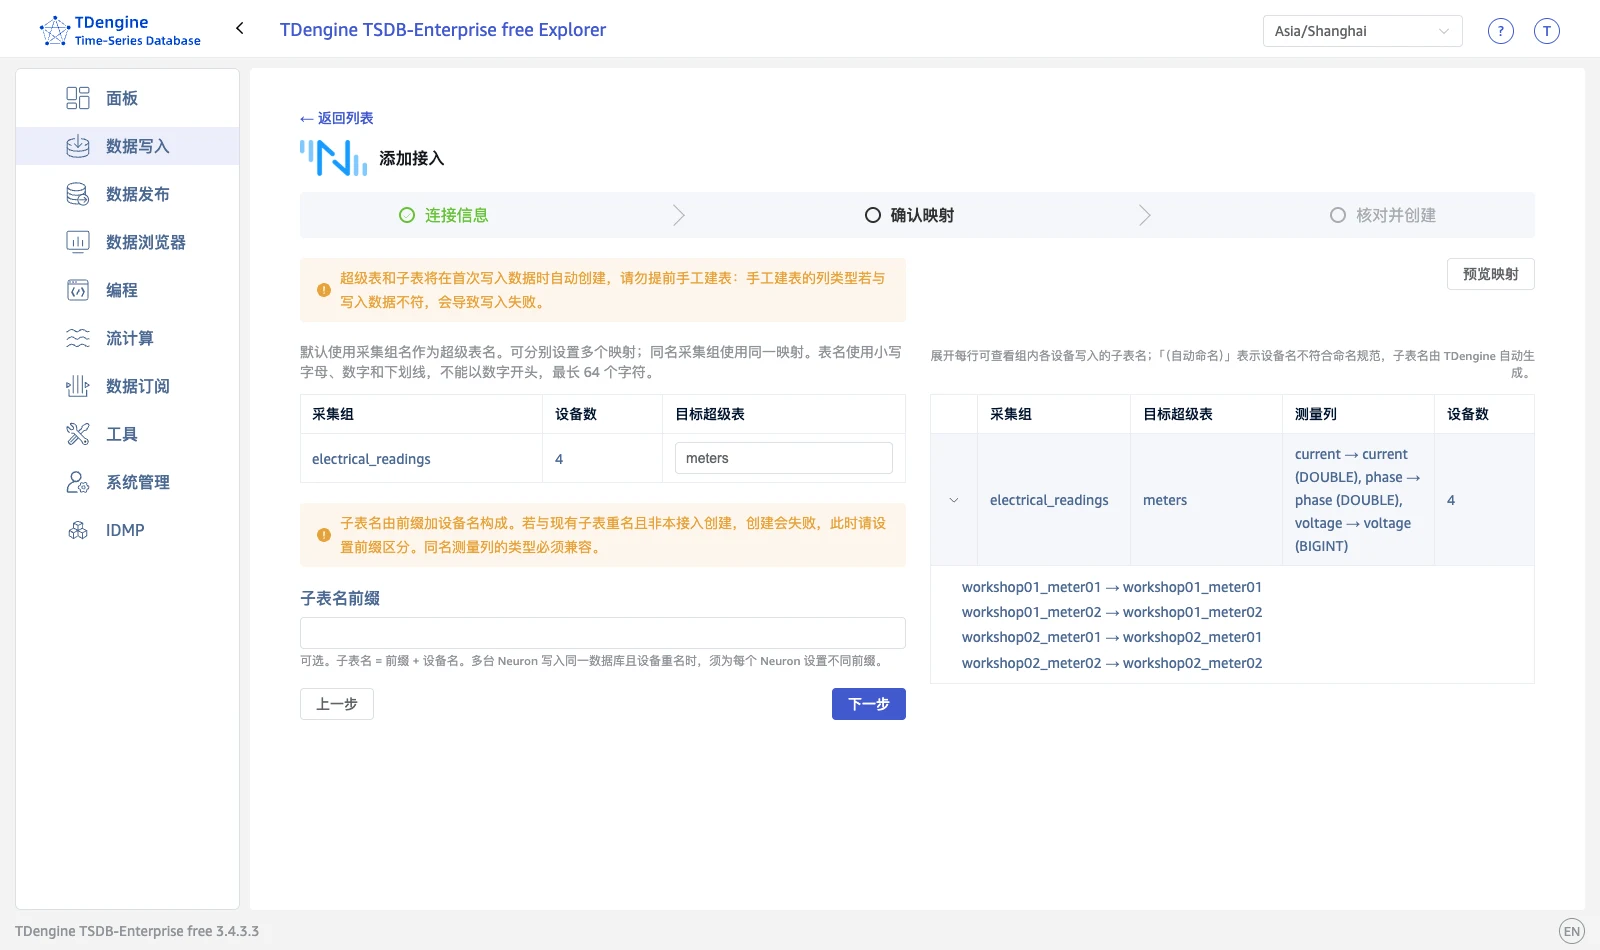Viewport: 1600px width, 950px height.
Task: Click the TDengine TSDB-Enterprise free Explorer title
Action: pos(443,30)
